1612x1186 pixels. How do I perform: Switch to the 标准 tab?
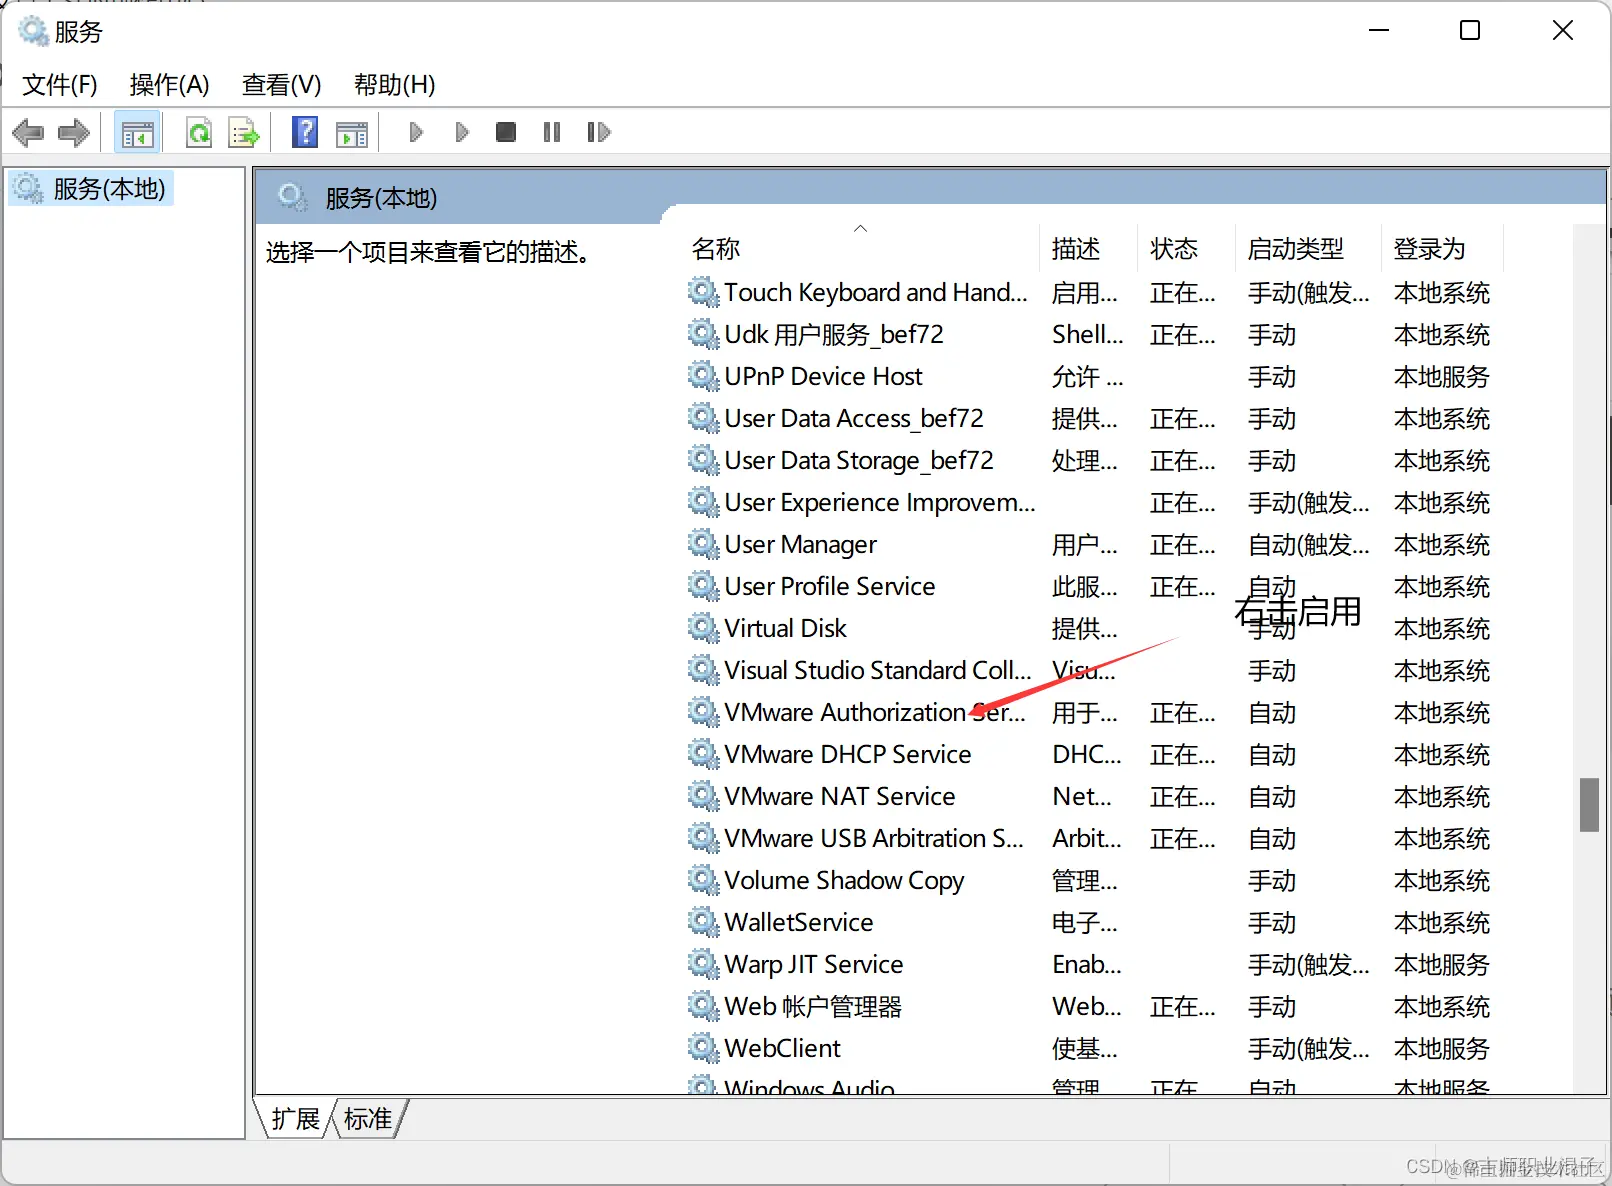368,1119
